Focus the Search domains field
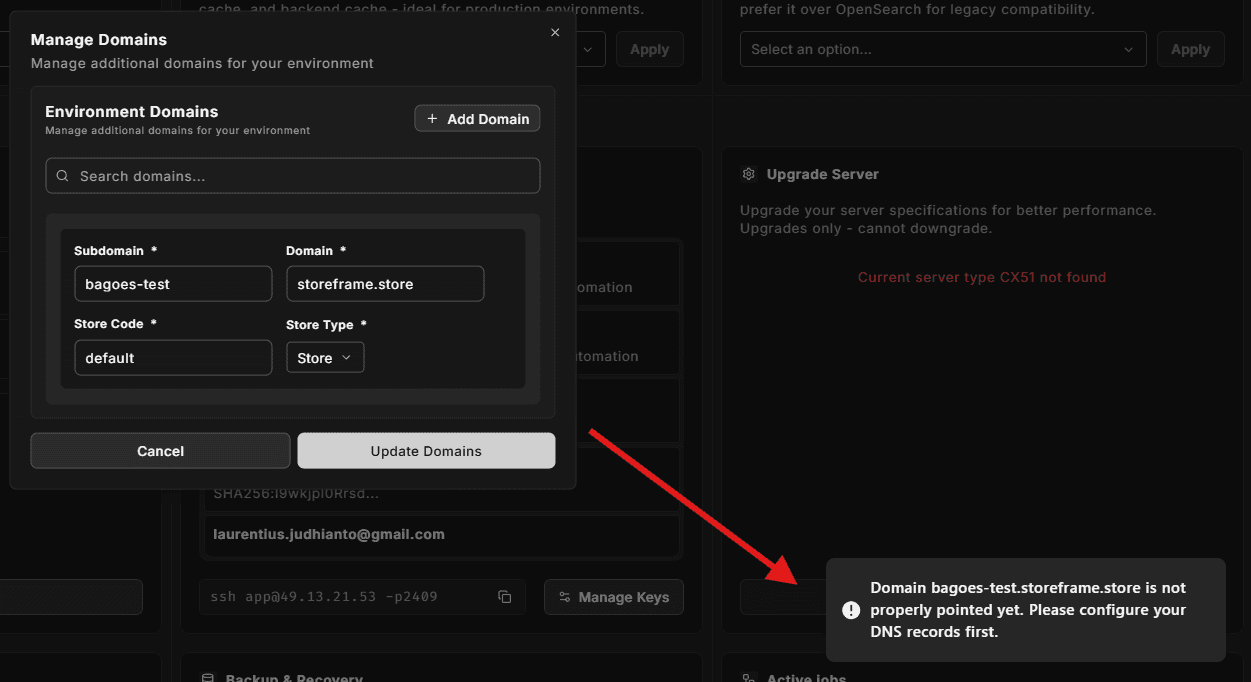The image size is (1251, 682). (293, 176)
